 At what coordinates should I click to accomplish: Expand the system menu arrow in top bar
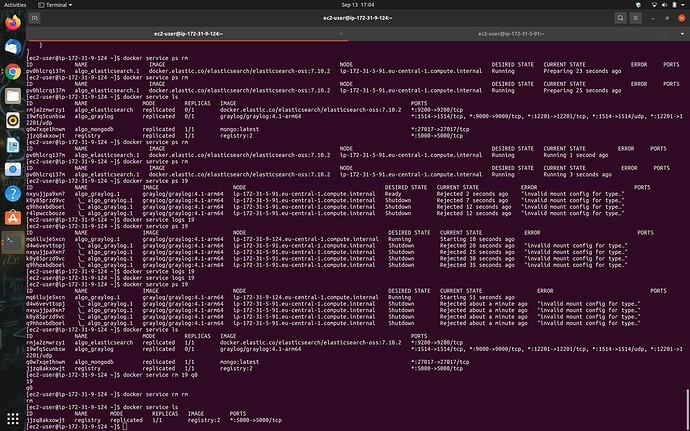click(x=683, y=5)
